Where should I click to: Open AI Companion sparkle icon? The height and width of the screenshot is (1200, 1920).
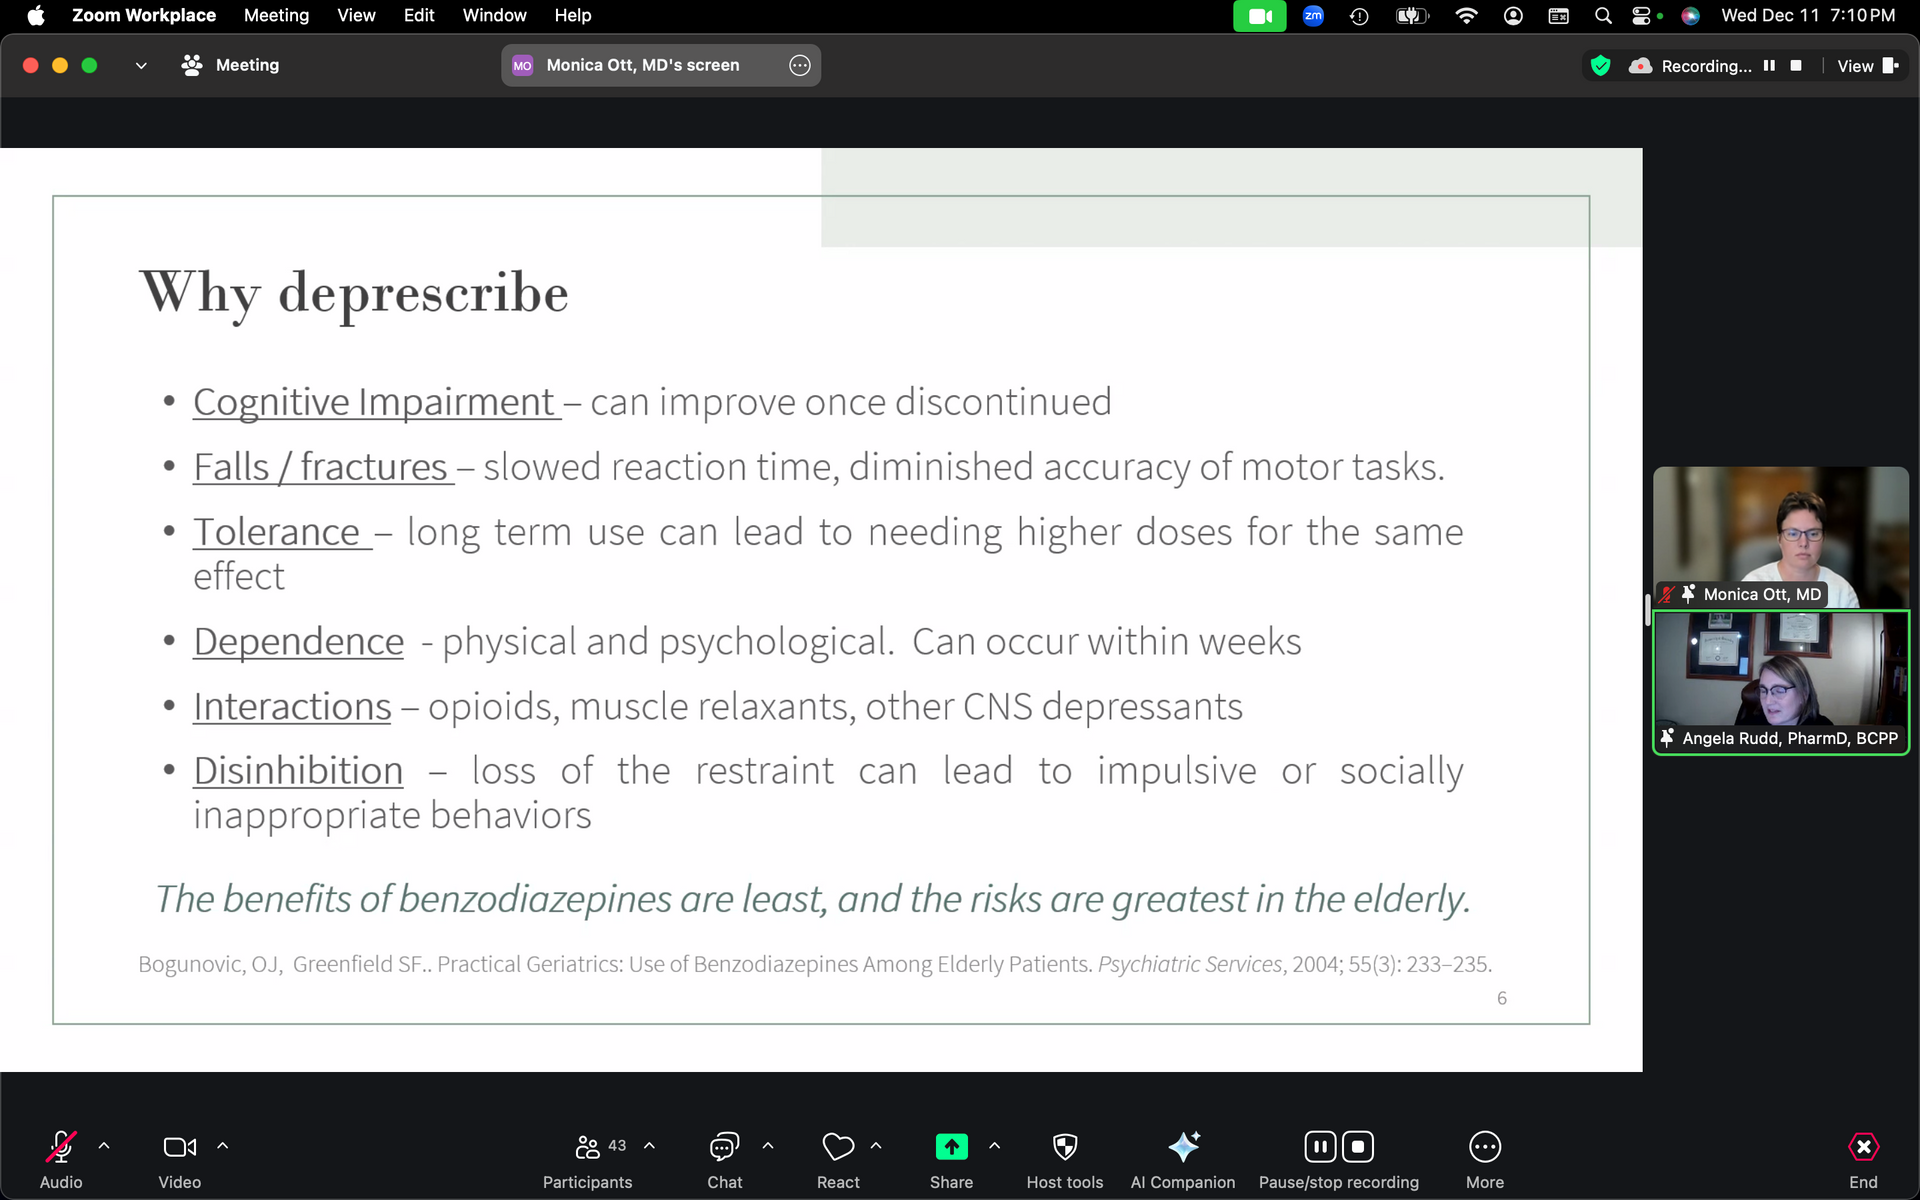(x=1183, y=1146)
